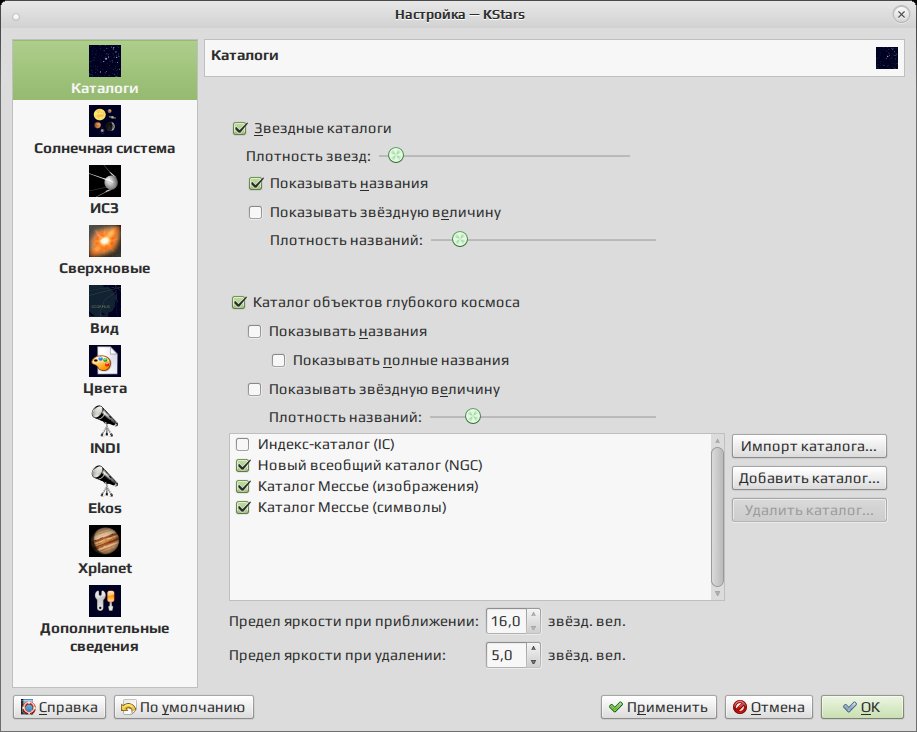
Task: Open Дополнительные сведения tools icon
Action: point(105,601)
